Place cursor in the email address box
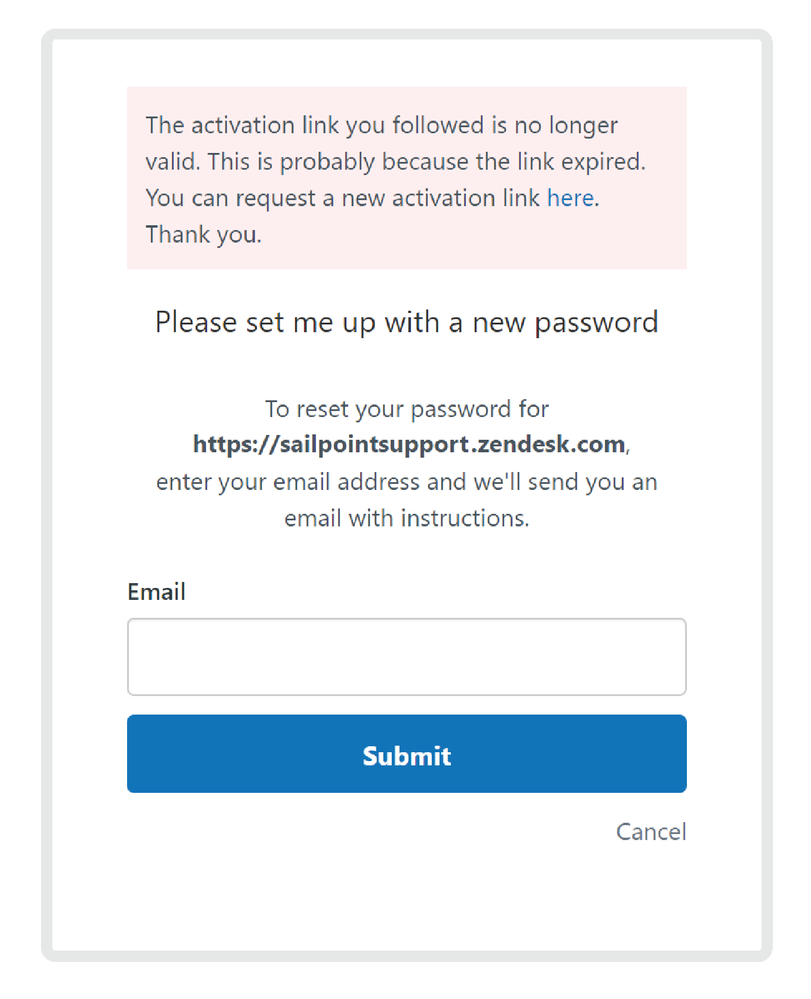 tap(406, 656)
